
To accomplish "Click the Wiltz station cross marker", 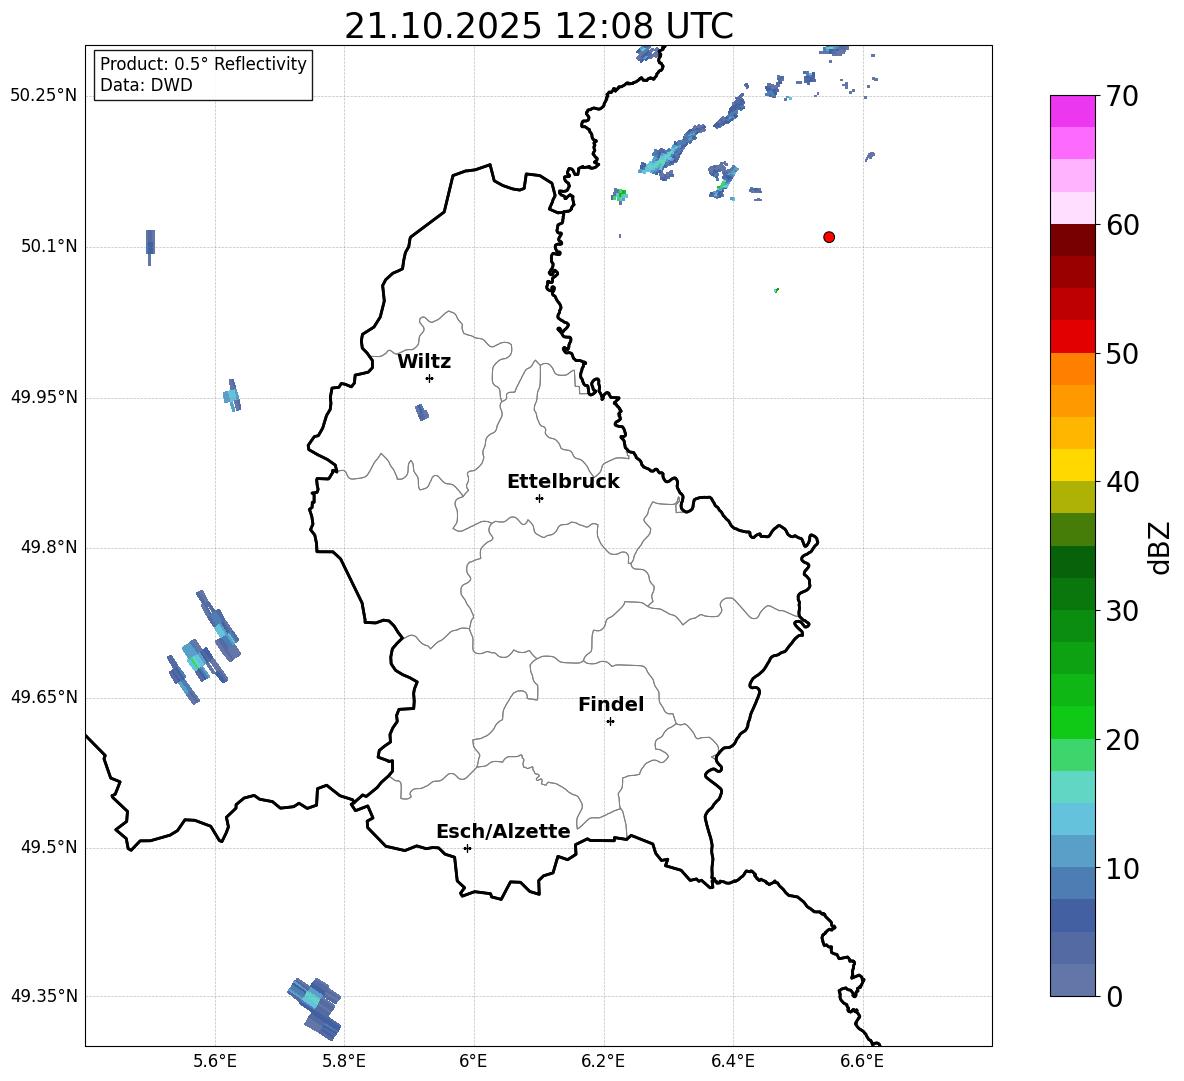I will click(x=430, y=378).
